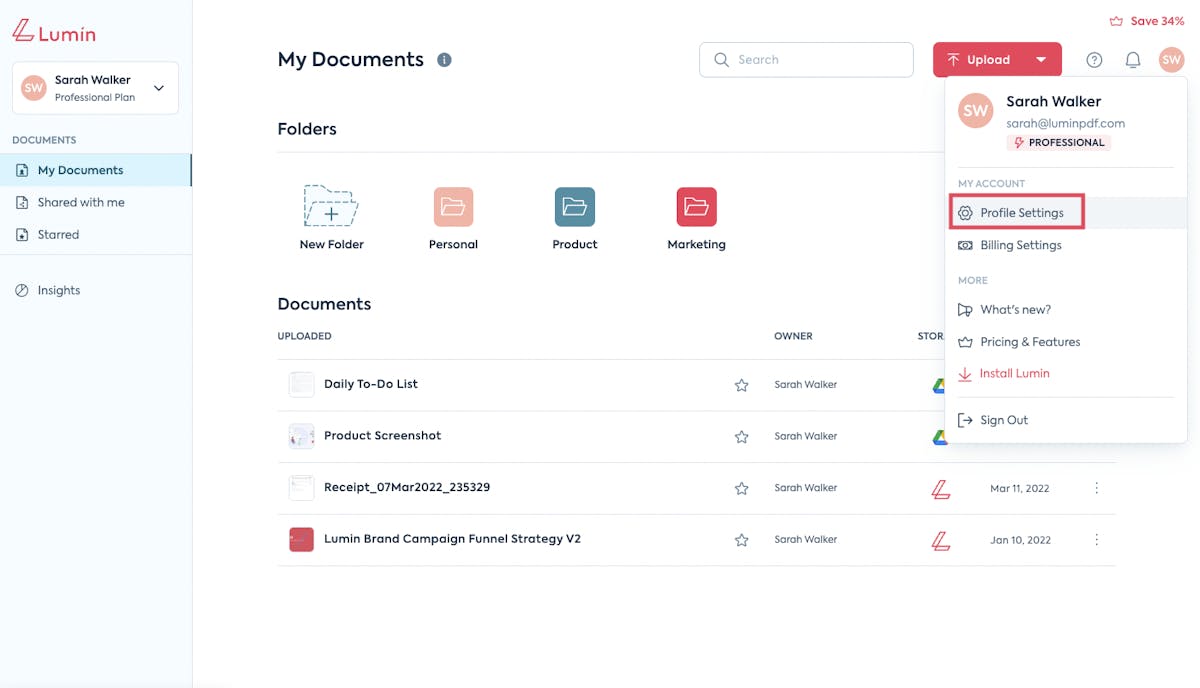The width and height of the screenshot is (1200, 688).
Task: Click the Jan 10, 2022 date
Action: click(1020, 540)
